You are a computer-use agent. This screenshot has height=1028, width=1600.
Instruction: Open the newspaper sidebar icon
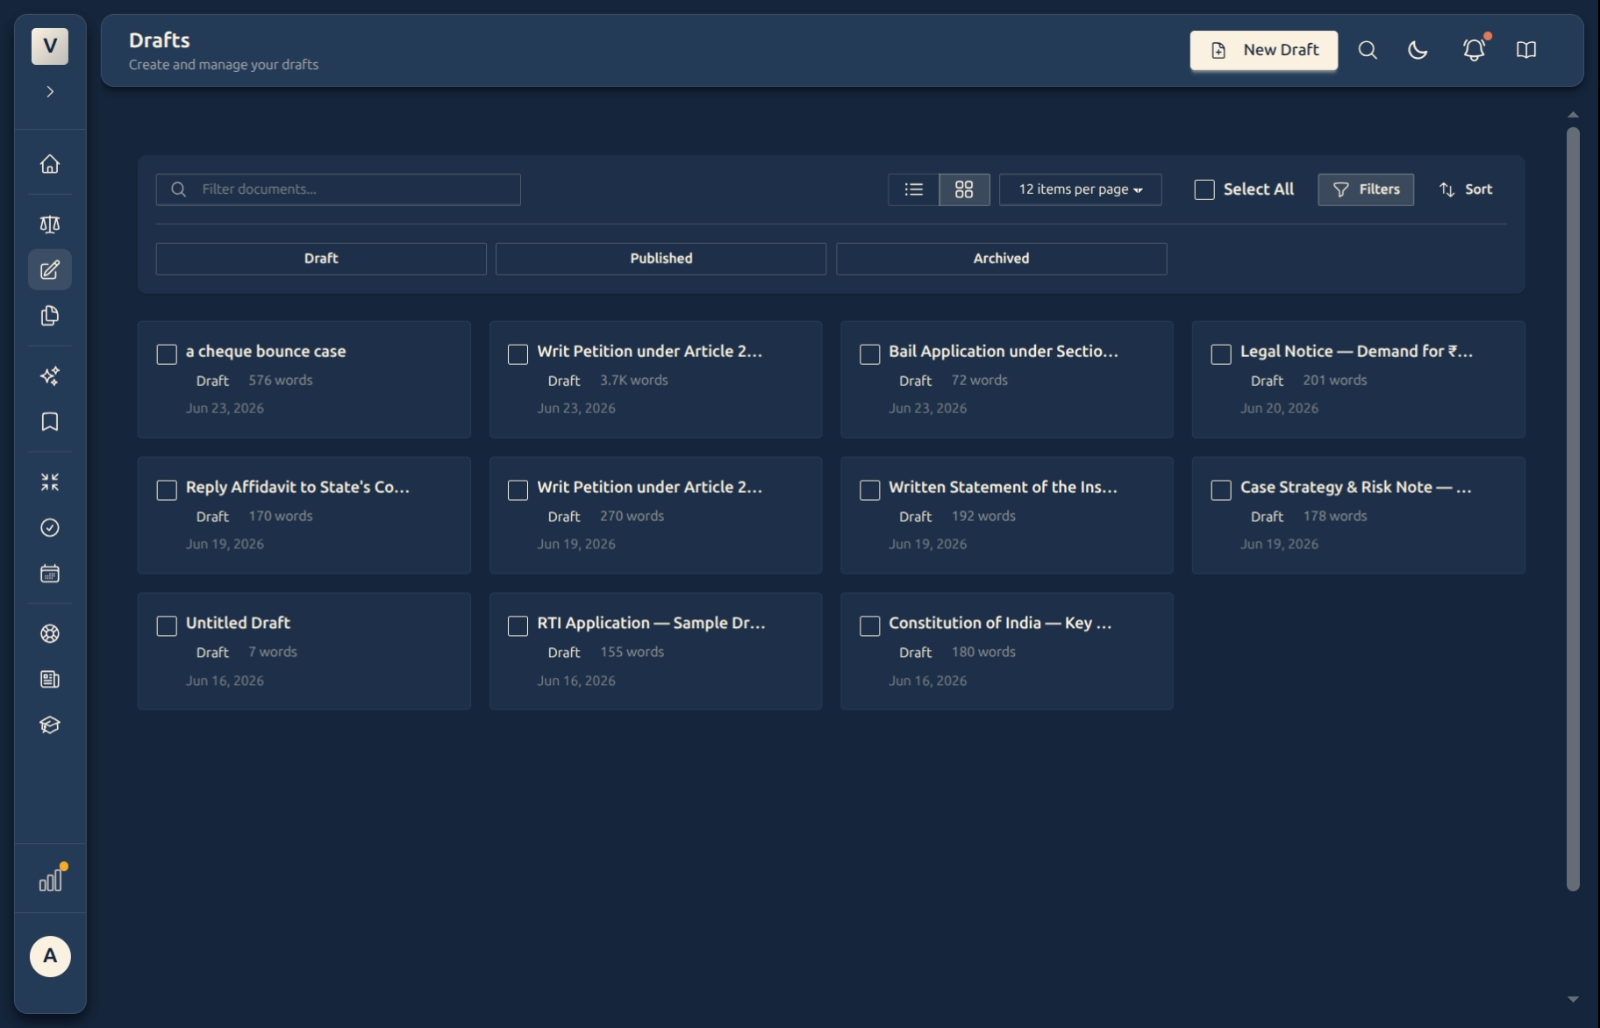pyautogui.click(x=50, y=680)
